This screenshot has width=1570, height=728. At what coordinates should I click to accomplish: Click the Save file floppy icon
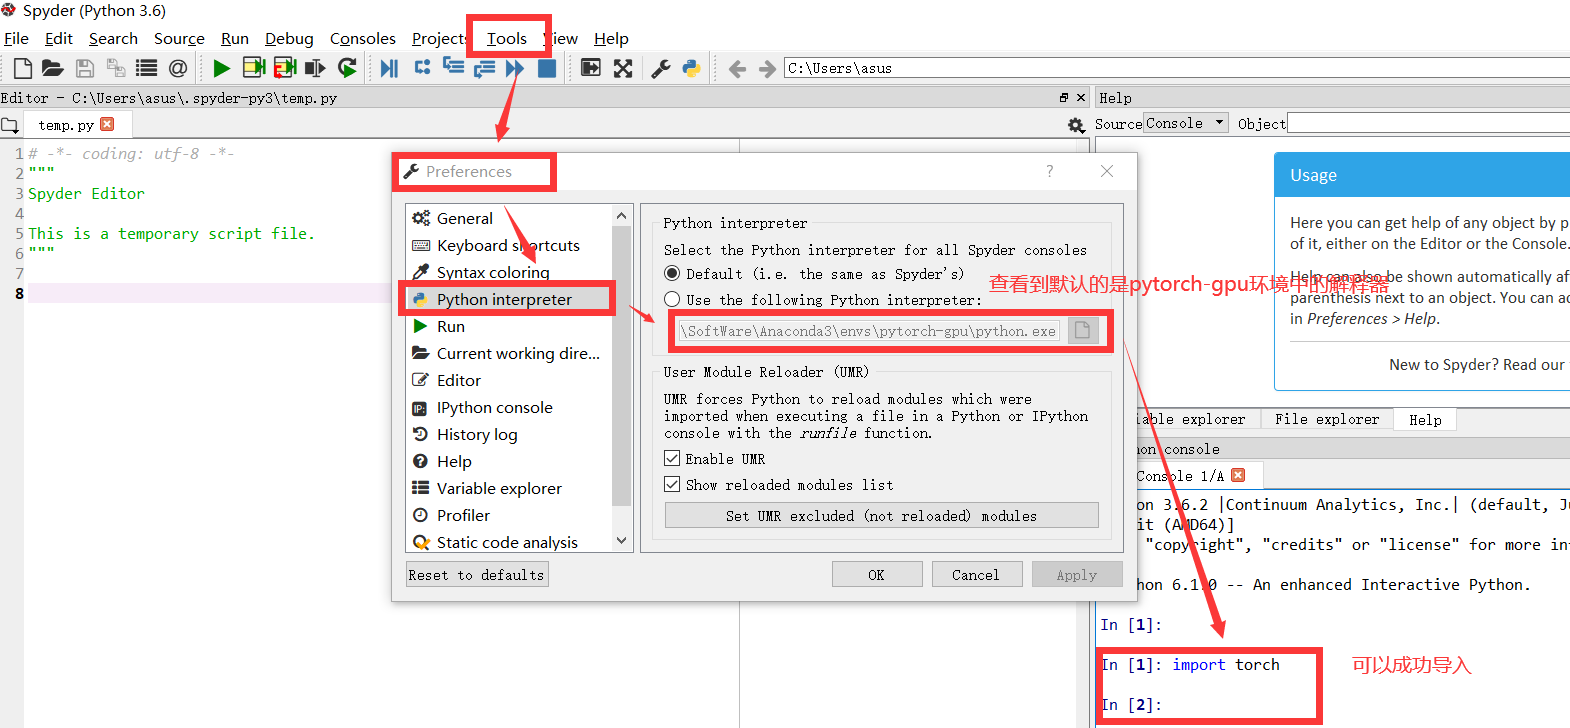(x=85, y=68)
